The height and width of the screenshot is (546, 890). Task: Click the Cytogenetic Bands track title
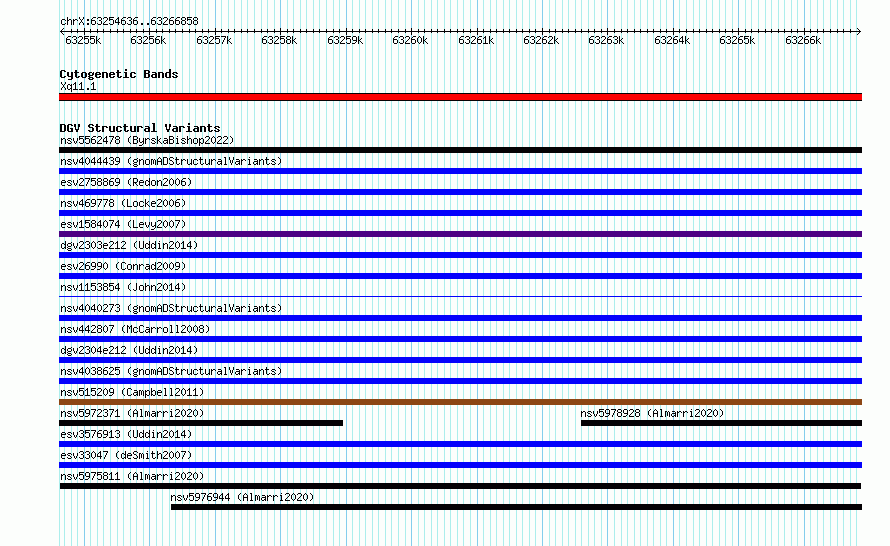pos(119,74)
